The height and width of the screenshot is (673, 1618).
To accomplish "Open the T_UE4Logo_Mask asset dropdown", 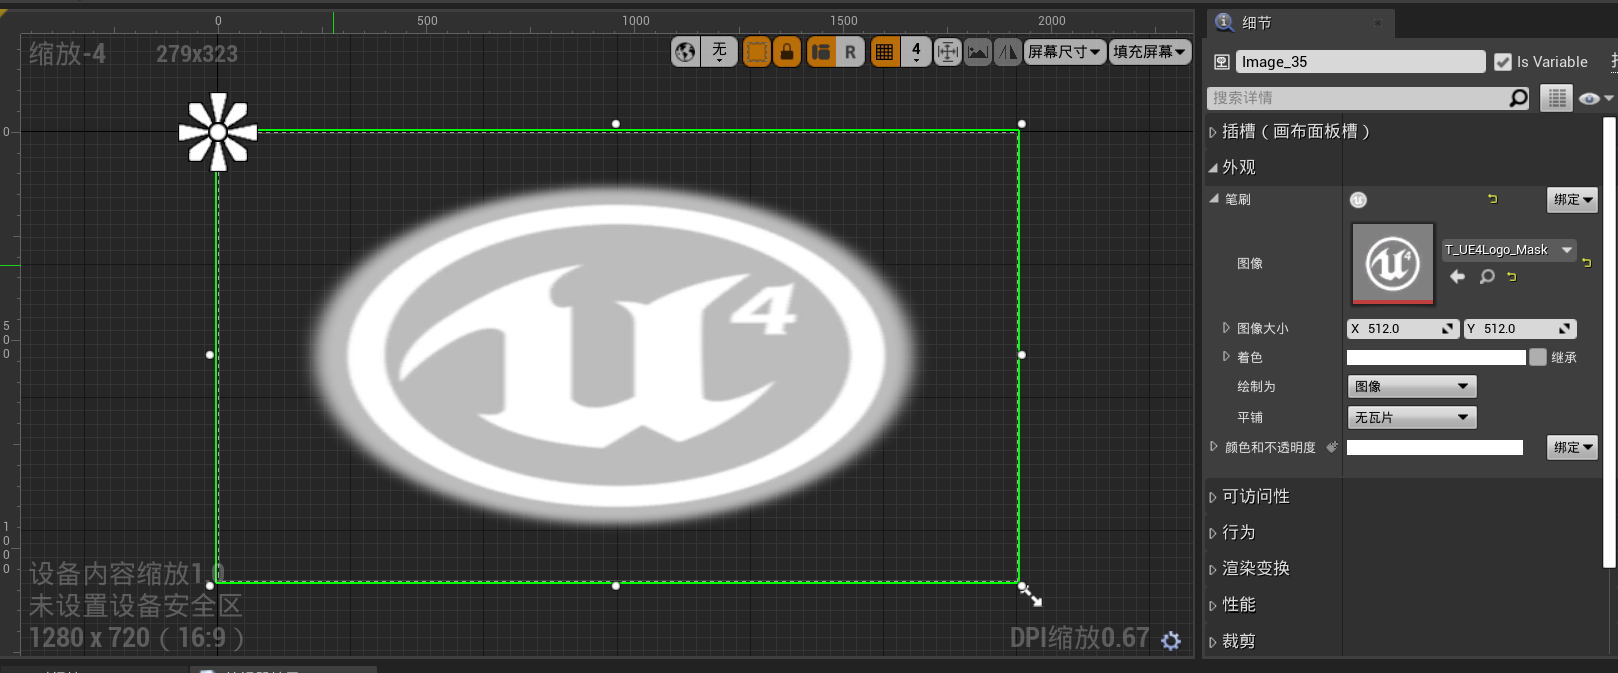I will [x=1509, y=250].
